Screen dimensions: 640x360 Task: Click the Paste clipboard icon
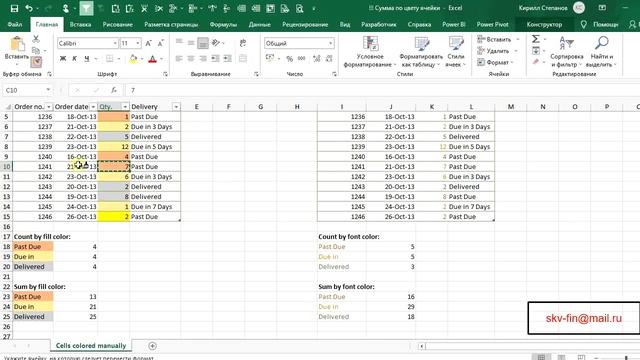pos(17,44)
